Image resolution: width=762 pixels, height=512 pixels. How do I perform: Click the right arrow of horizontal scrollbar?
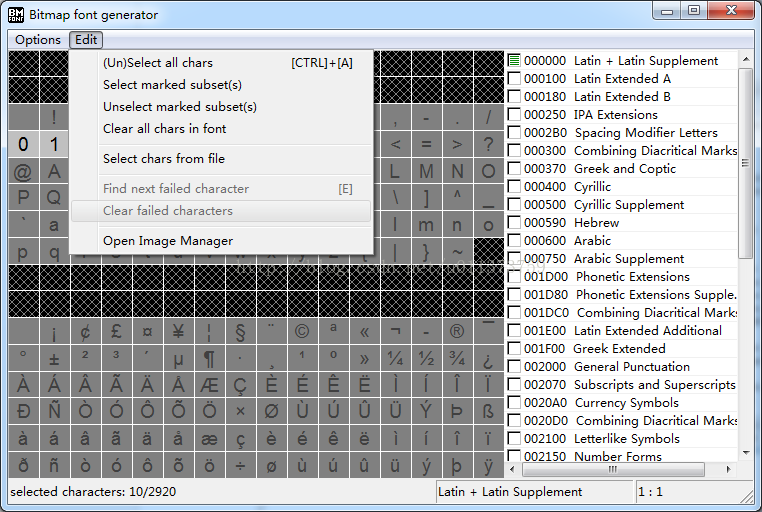point(728,469)
